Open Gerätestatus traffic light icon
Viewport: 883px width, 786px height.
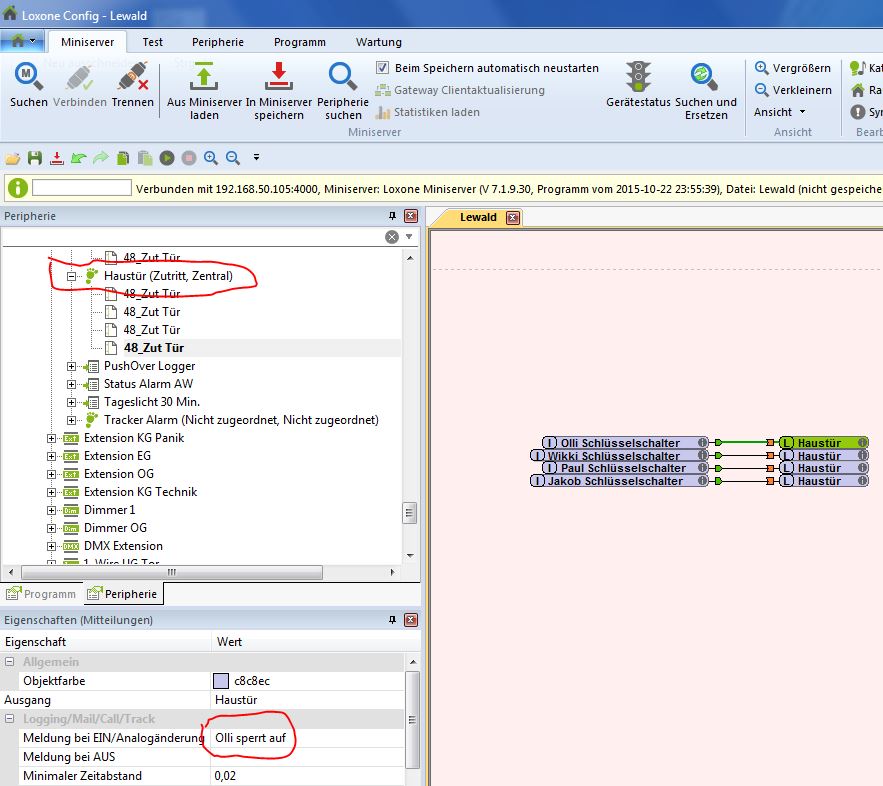pyautogui.click(x=638, y=78)
